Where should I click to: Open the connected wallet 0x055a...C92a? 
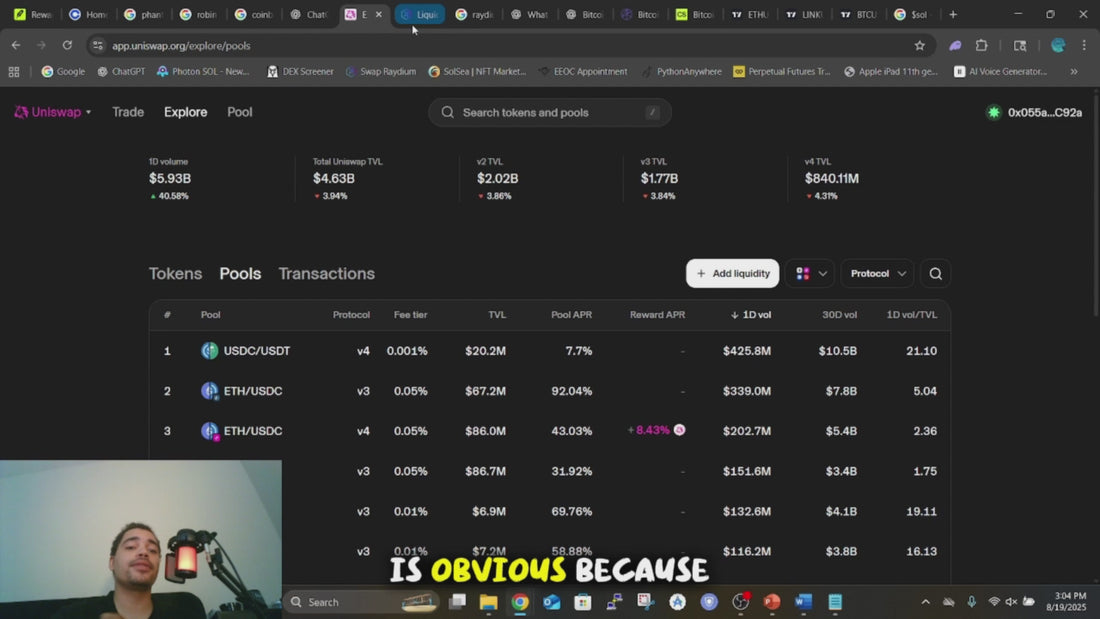(x=1034, y=113)
